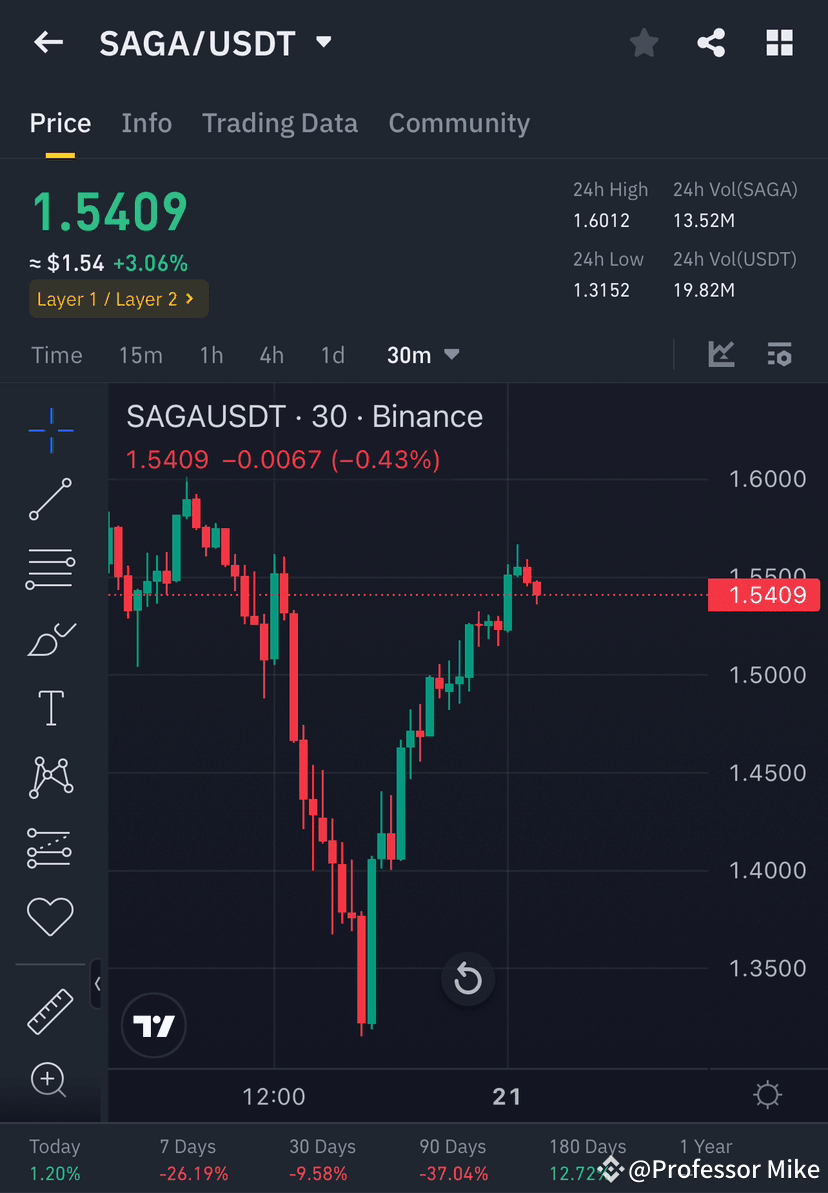Toggle SAGA/USDT as a favorite
This screenshot has width=828, height=1193.
[643, 42]
